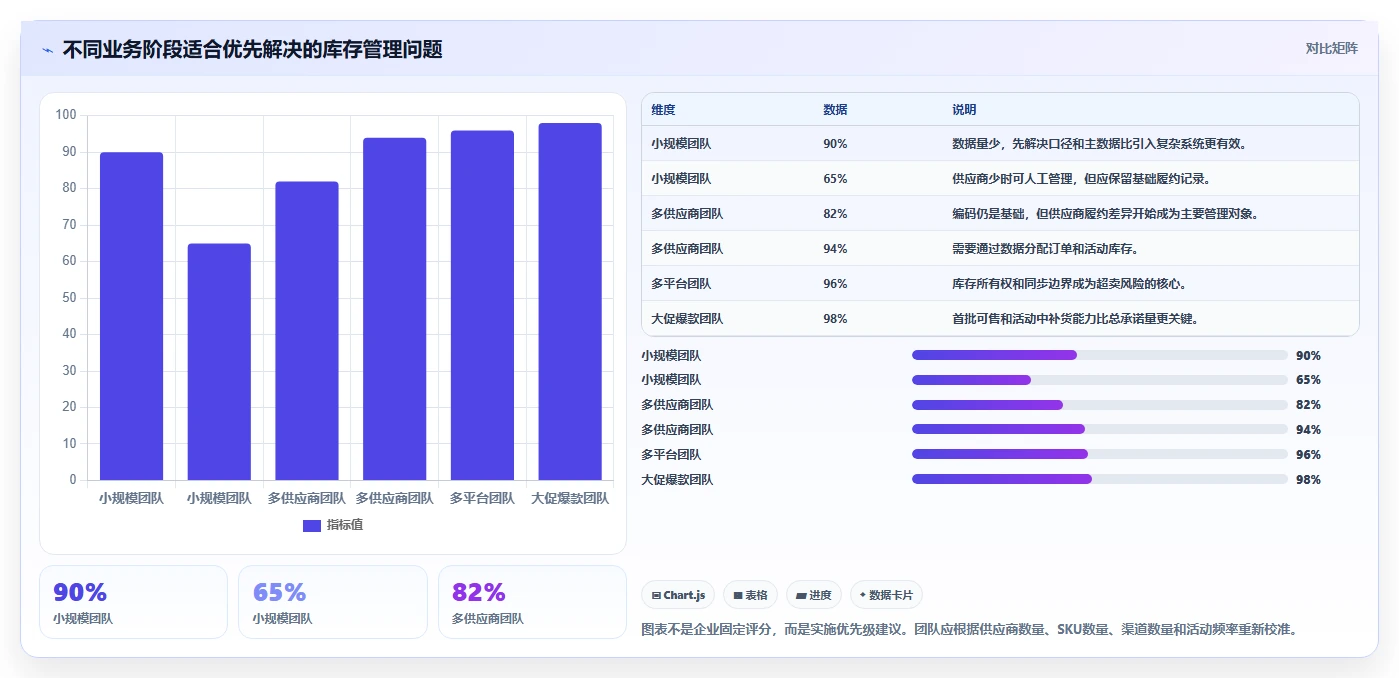
Task: Click the 数据卡片 tag chip
Action: click(x=887, y=595)
